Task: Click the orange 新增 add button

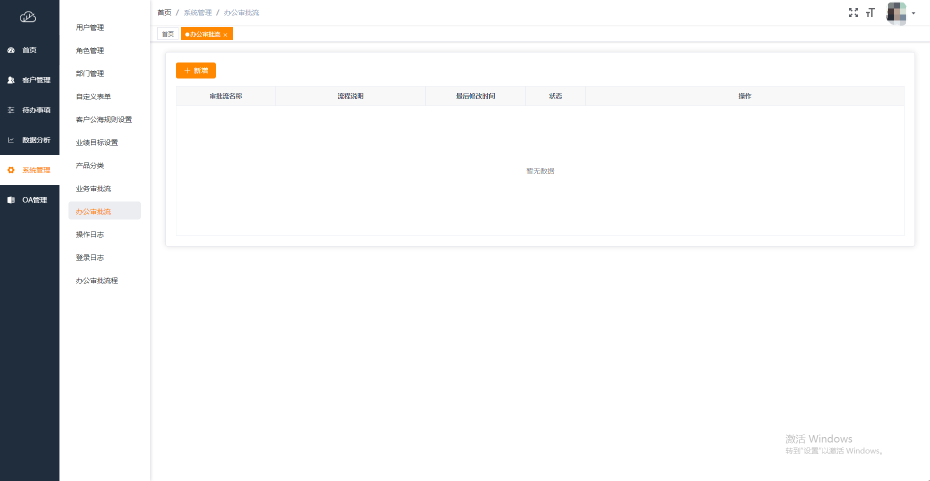Action: pos(196,71)
